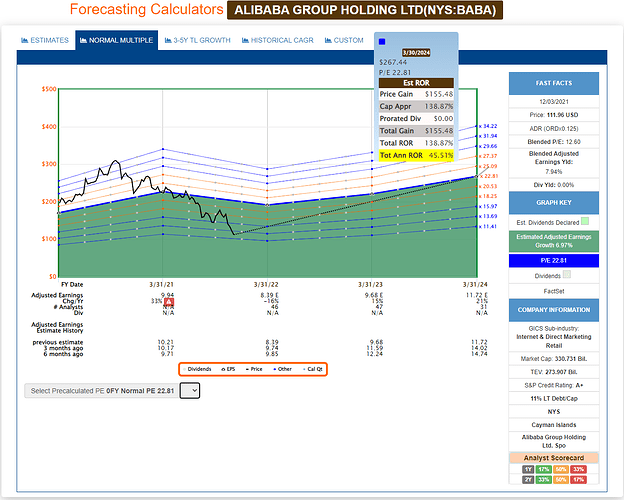
Task: Click the x 22.81 multiple label
Action: click(x=488, y=176)
